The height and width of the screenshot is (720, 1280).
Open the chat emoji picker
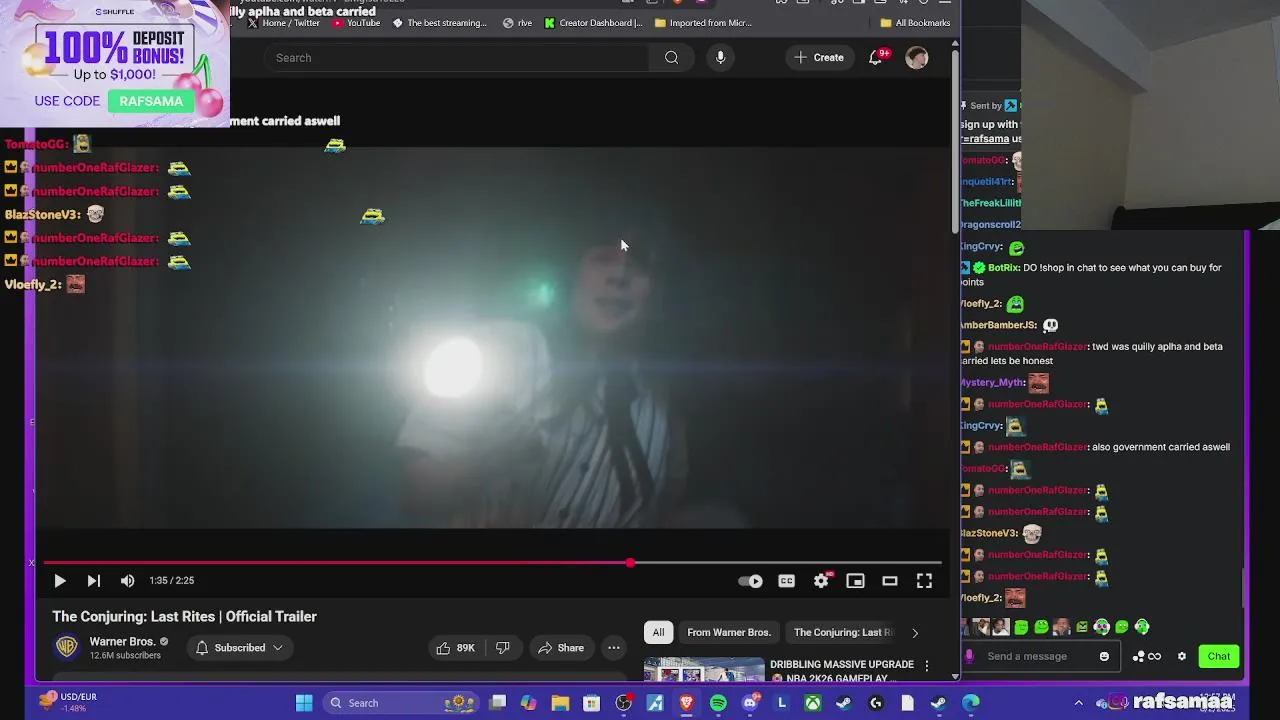1104,656
